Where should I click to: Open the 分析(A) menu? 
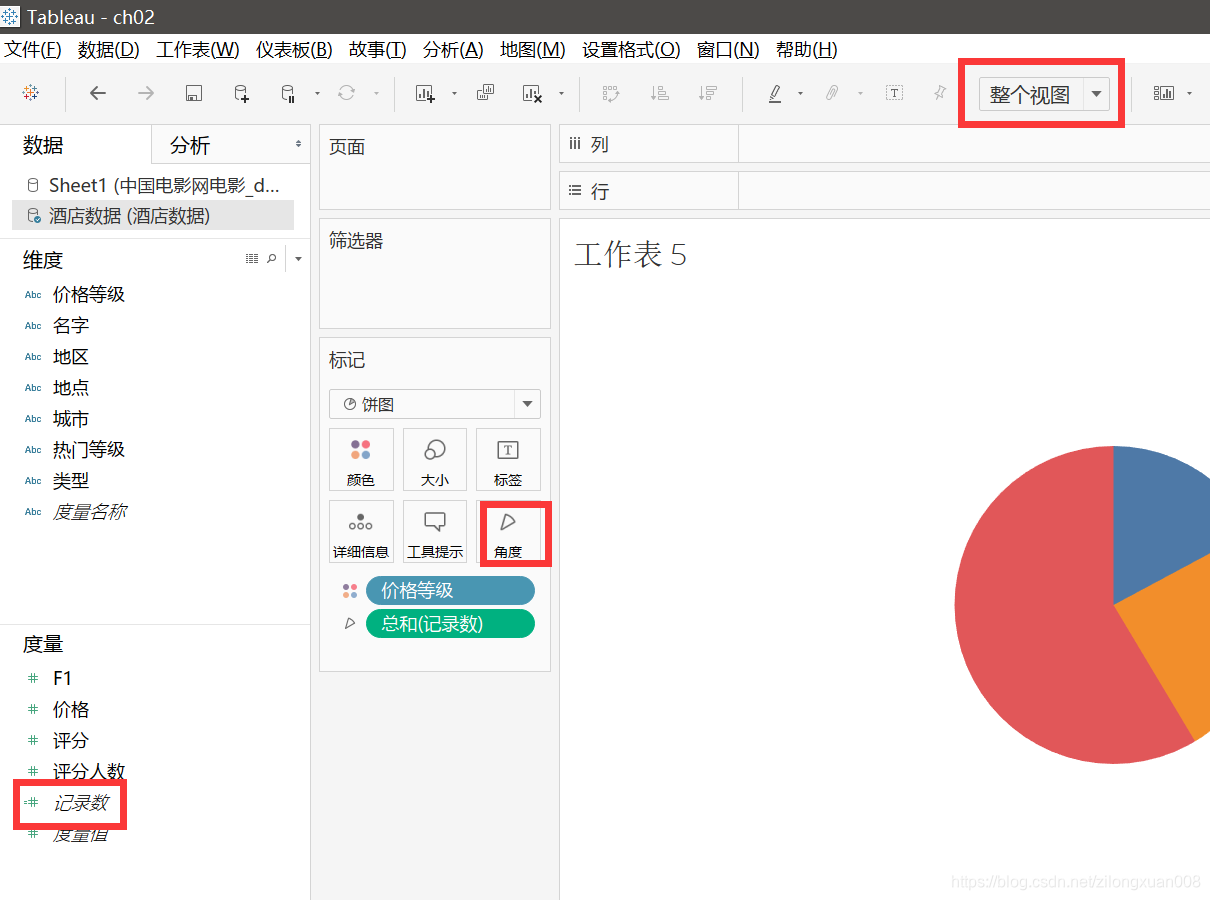coord(453,49)
